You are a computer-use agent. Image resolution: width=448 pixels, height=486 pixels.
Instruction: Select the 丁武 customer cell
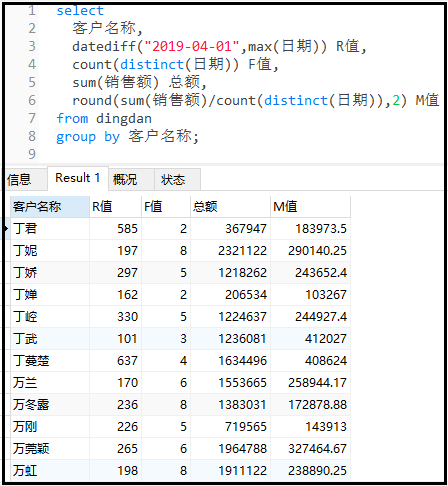(50, 339)
